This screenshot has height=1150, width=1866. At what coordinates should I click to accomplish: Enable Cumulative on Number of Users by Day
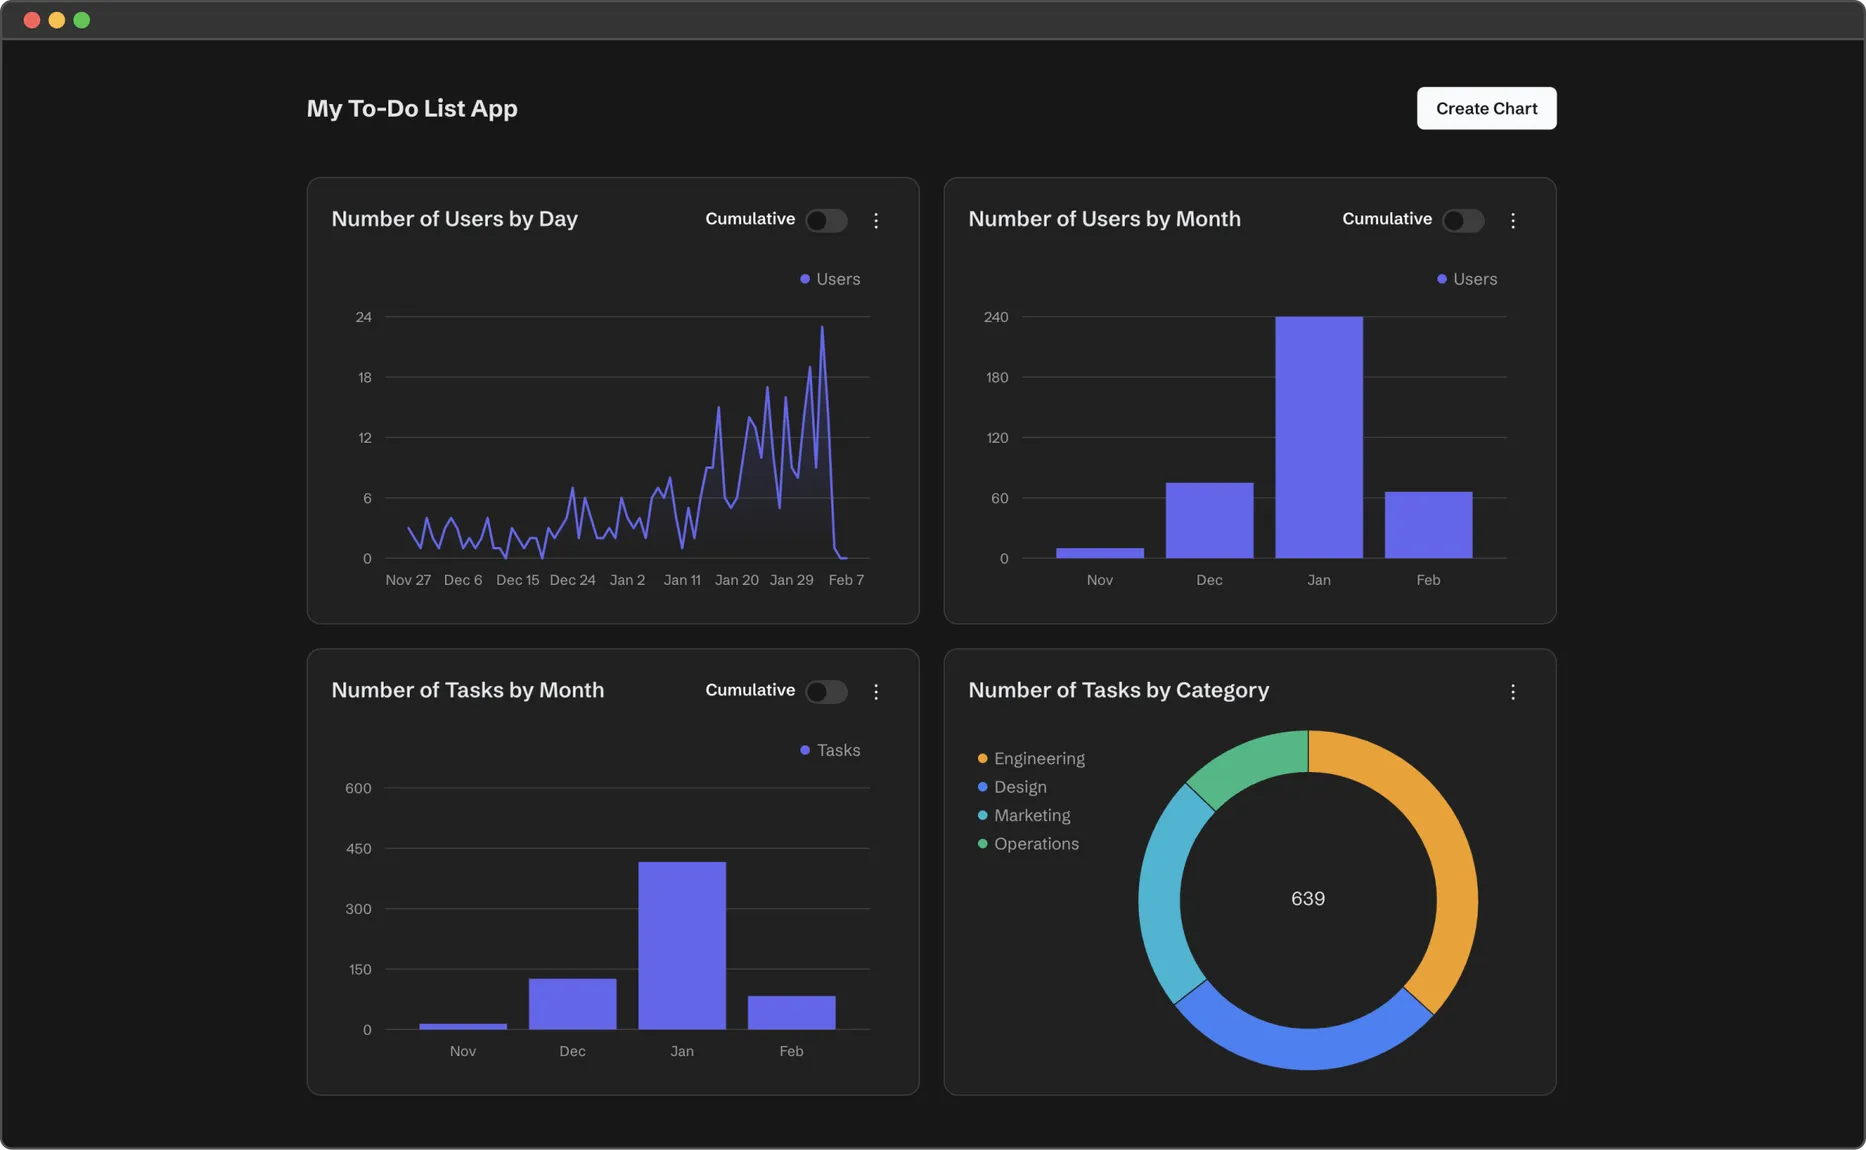pyautogui.click(x=826, y=220)
